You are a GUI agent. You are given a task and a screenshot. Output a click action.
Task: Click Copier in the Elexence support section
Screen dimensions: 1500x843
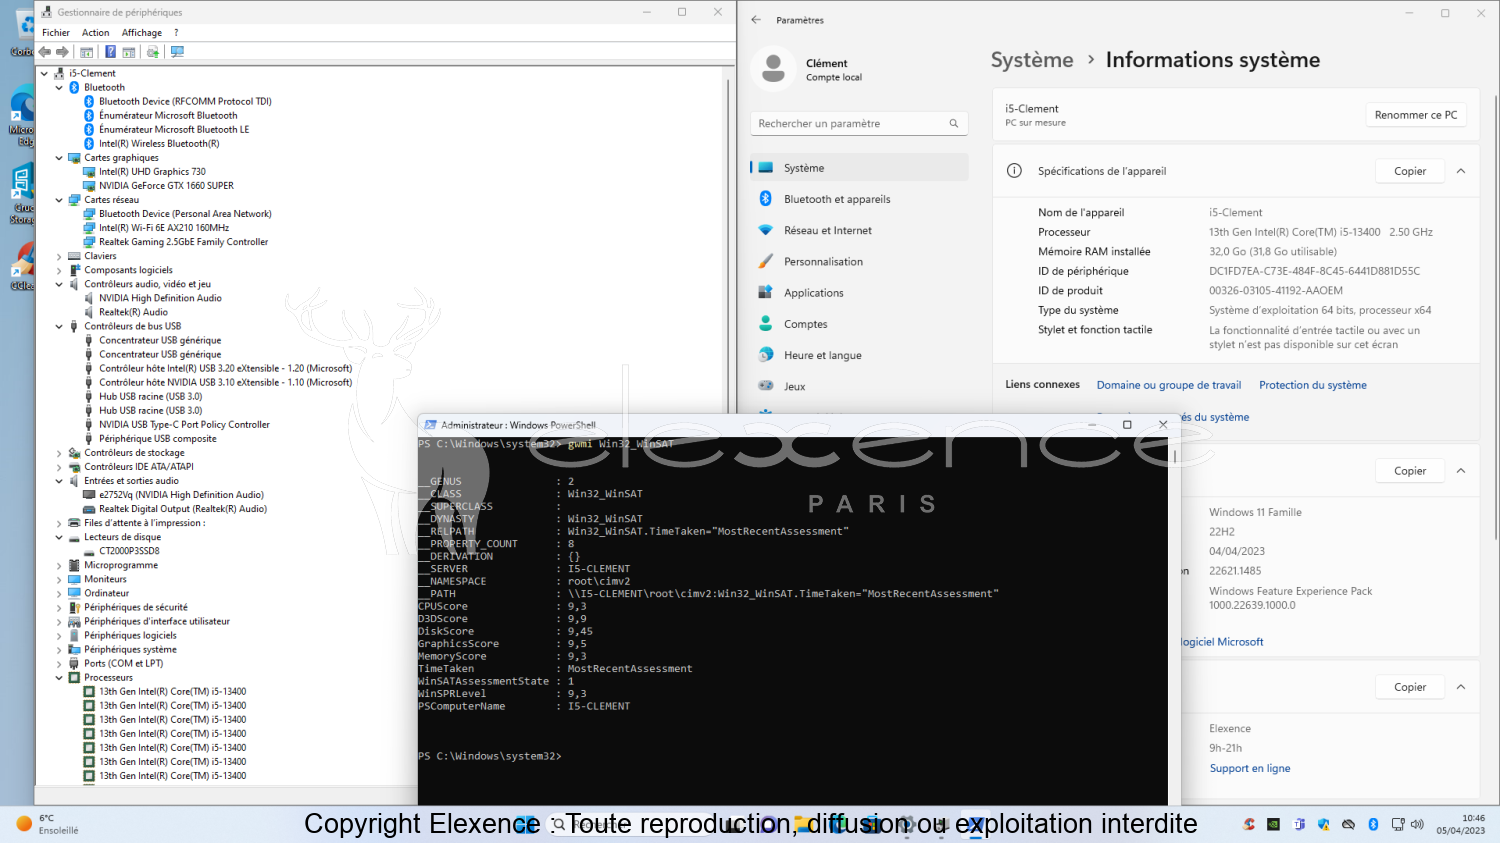pyautogui.click(x=1410, y=687)
